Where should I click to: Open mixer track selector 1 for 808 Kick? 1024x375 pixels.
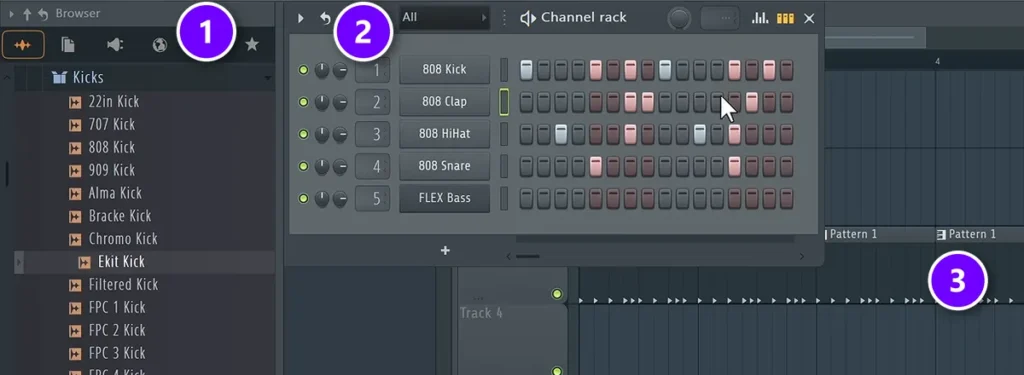[372, 70]
